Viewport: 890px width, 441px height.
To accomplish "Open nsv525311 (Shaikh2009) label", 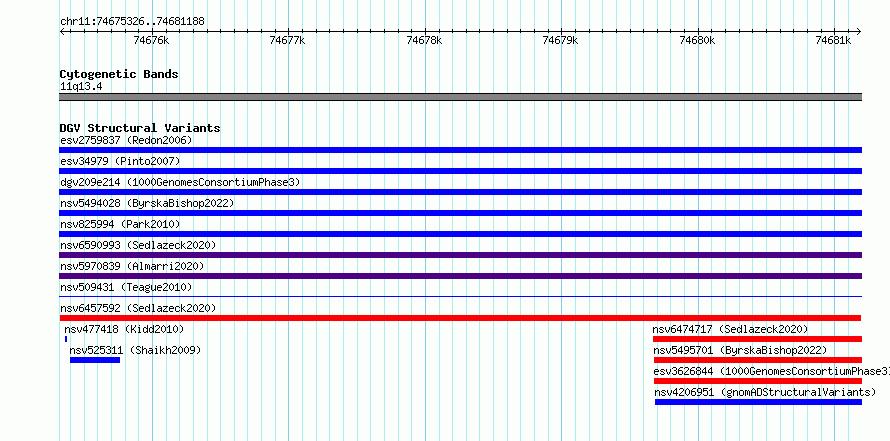I will (x=135, y=350).
